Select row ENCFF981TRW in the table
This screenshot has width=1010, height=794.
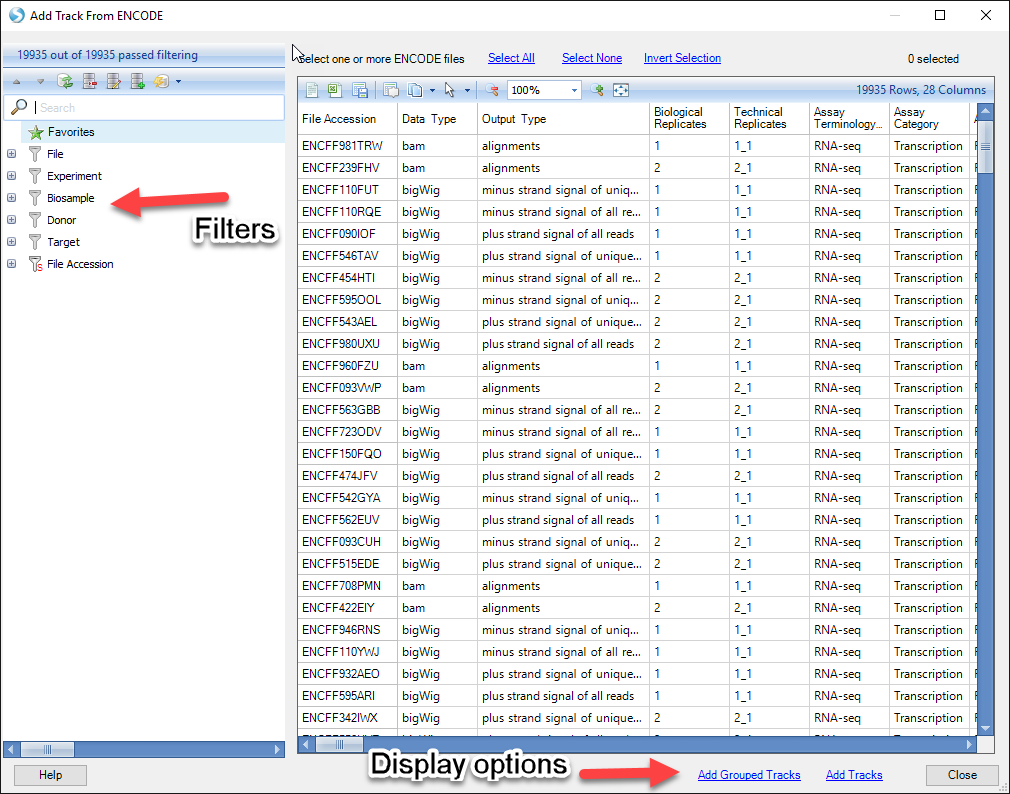(636, 146)
